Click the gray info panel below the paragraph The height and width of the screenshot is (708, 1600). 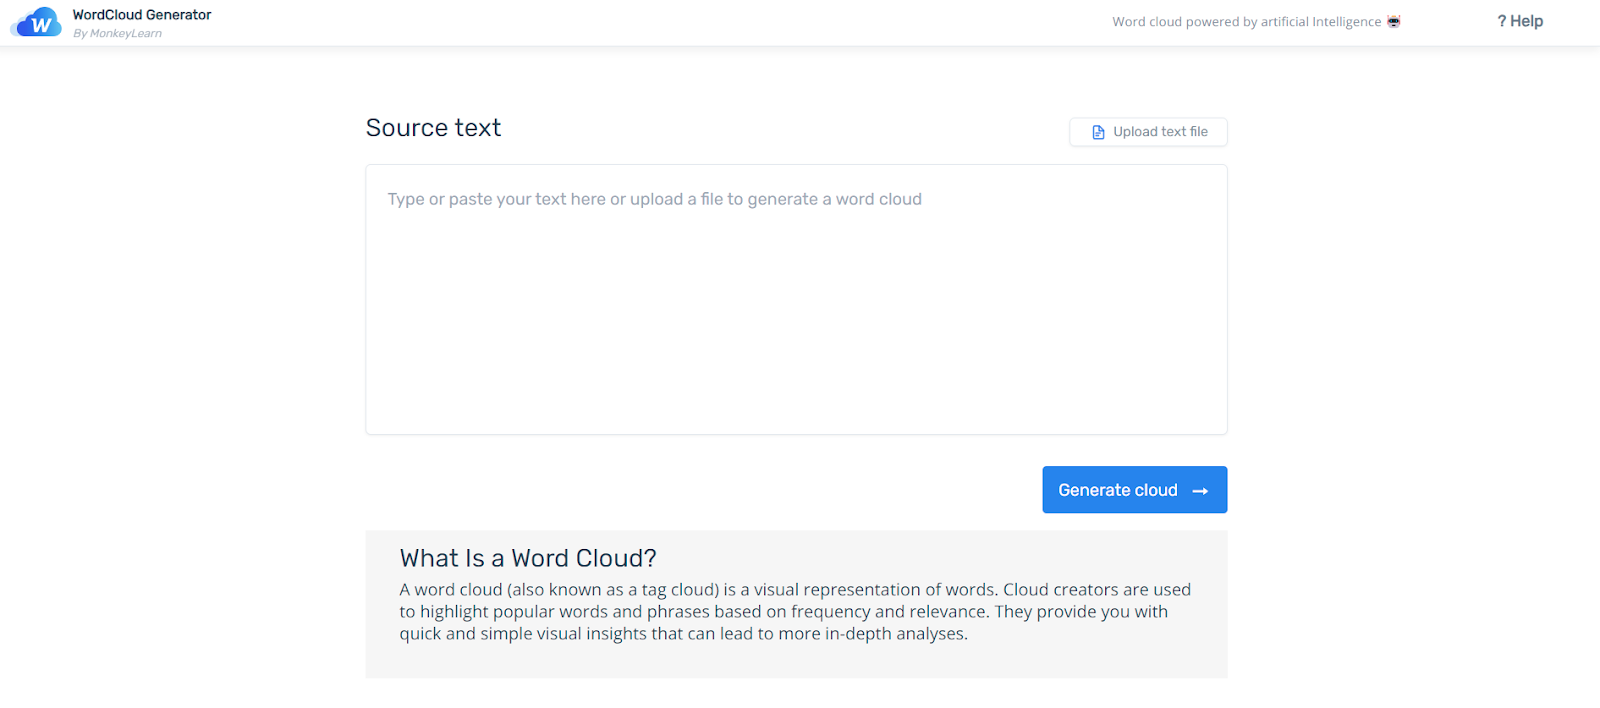[x=796, y=662]
